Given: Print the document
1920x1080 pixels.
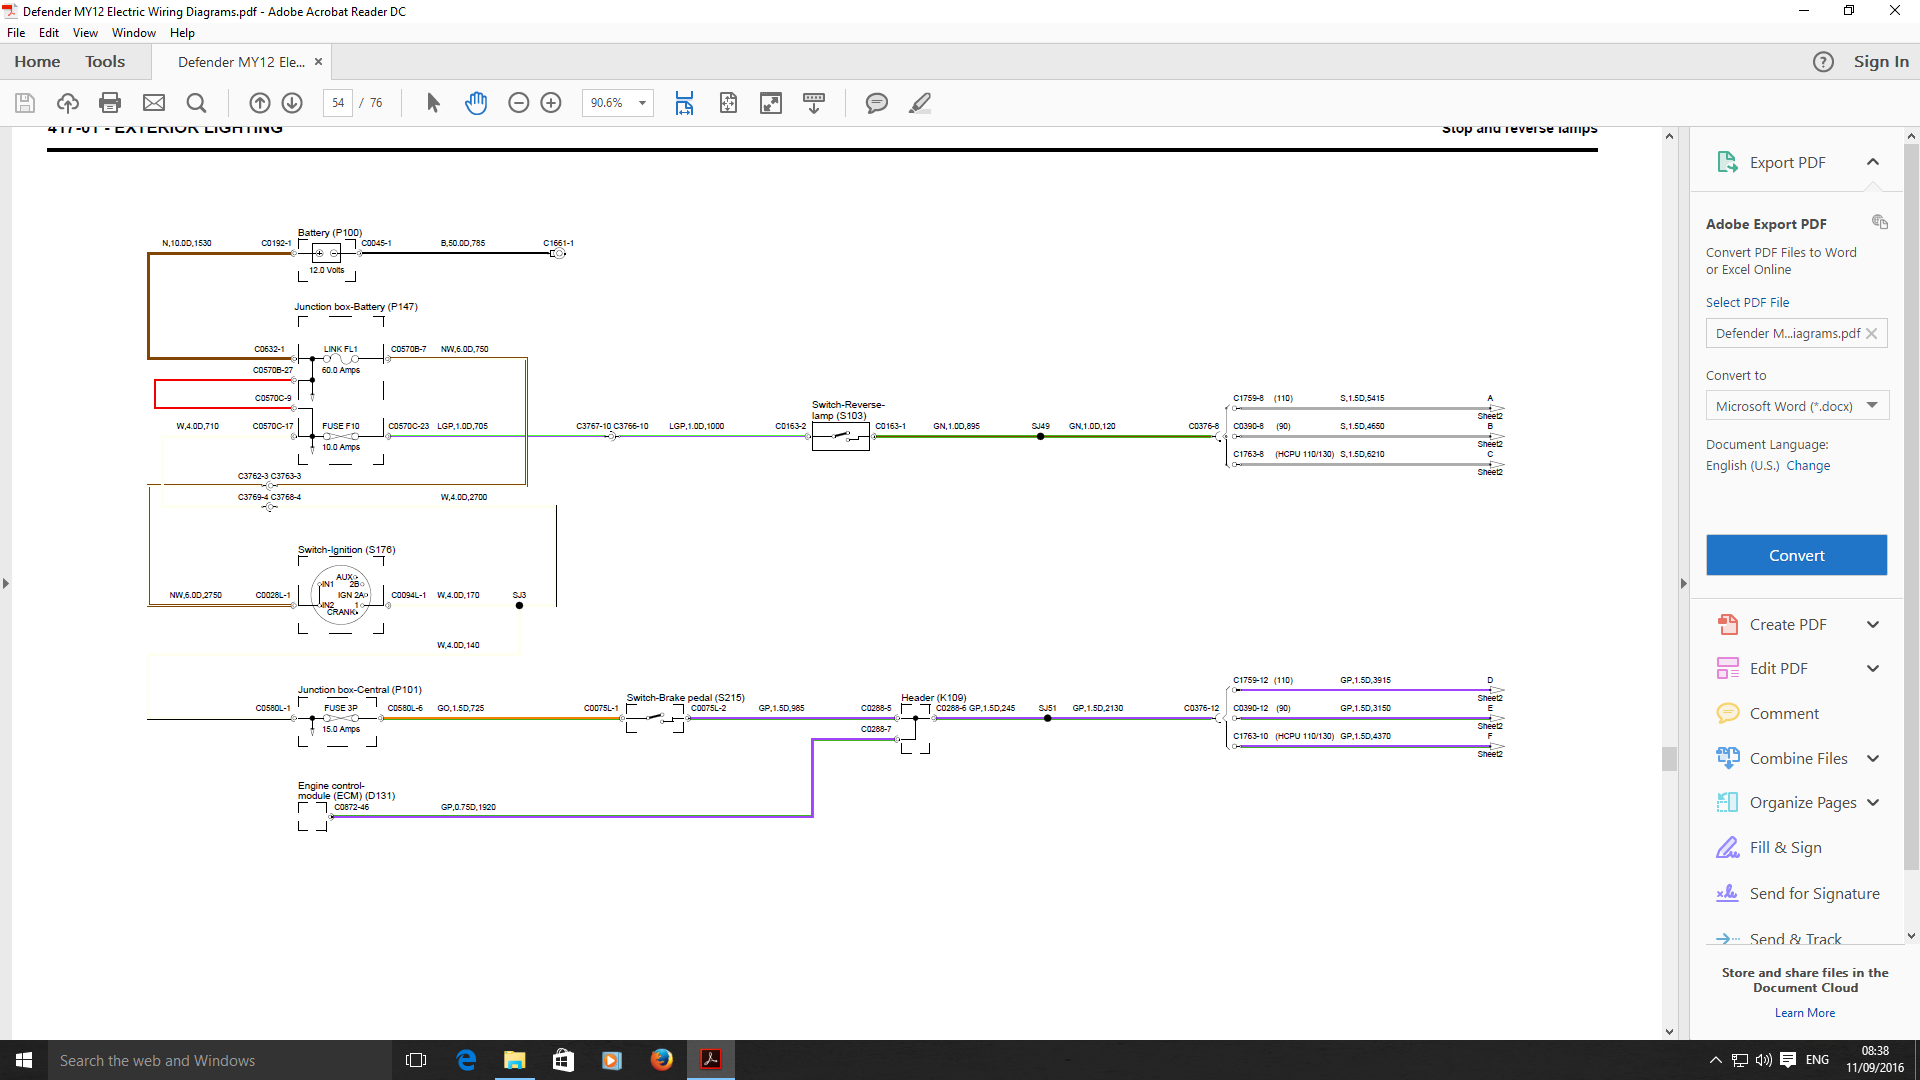Looking at the screenshot, I should click(x=111, y=103).
